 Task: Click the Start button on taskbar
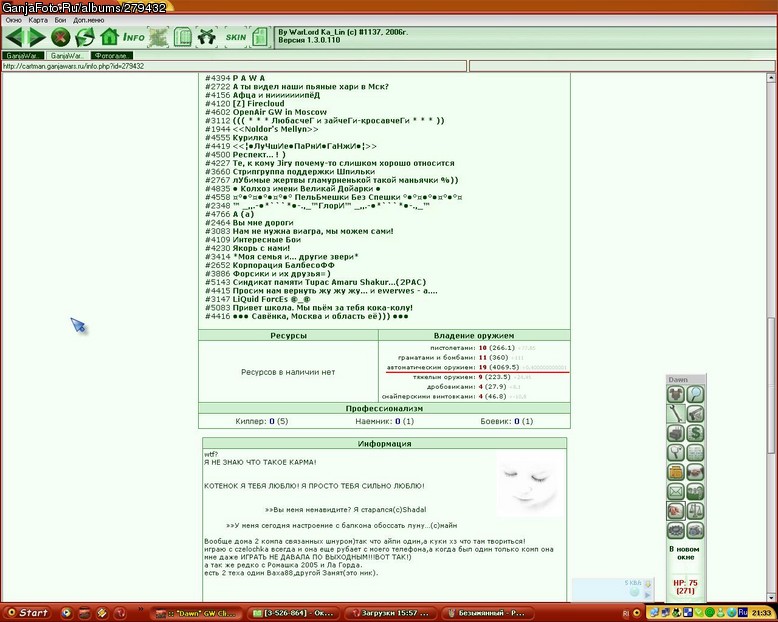point(28,613)
